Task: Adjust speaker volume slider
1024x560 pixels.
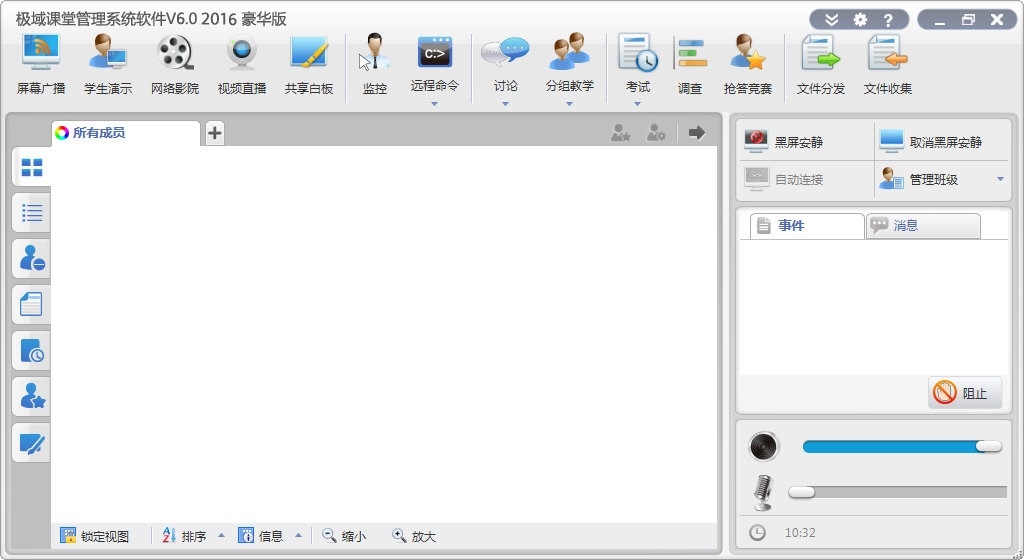Action: click(902, 446)
